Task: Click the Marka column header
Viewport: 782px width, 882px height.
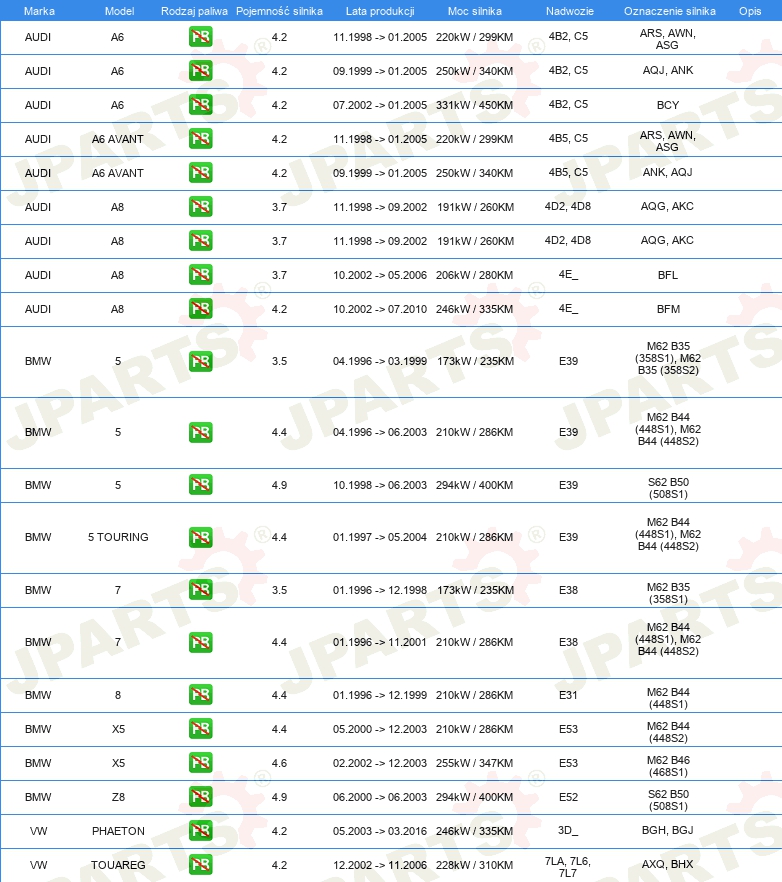Action: pyautogui.click(x=39, y=11)
